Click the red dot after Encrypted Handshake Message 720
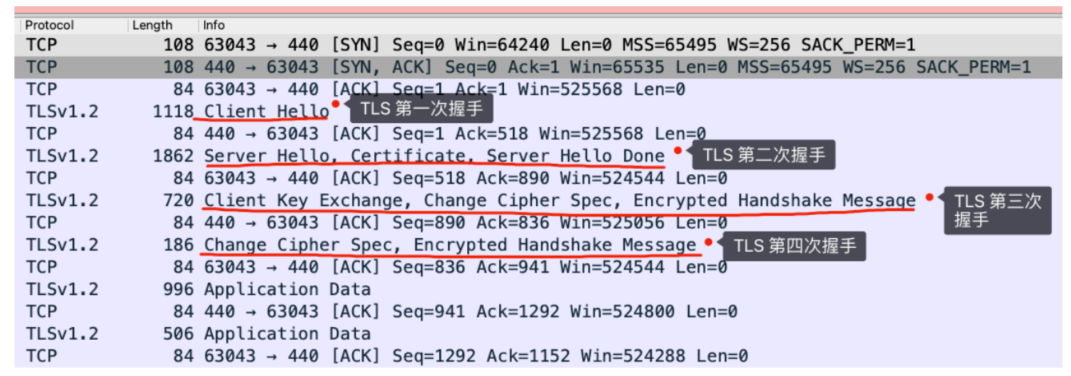The width and height of the screenshot is (1071, 376). (929, 197)
